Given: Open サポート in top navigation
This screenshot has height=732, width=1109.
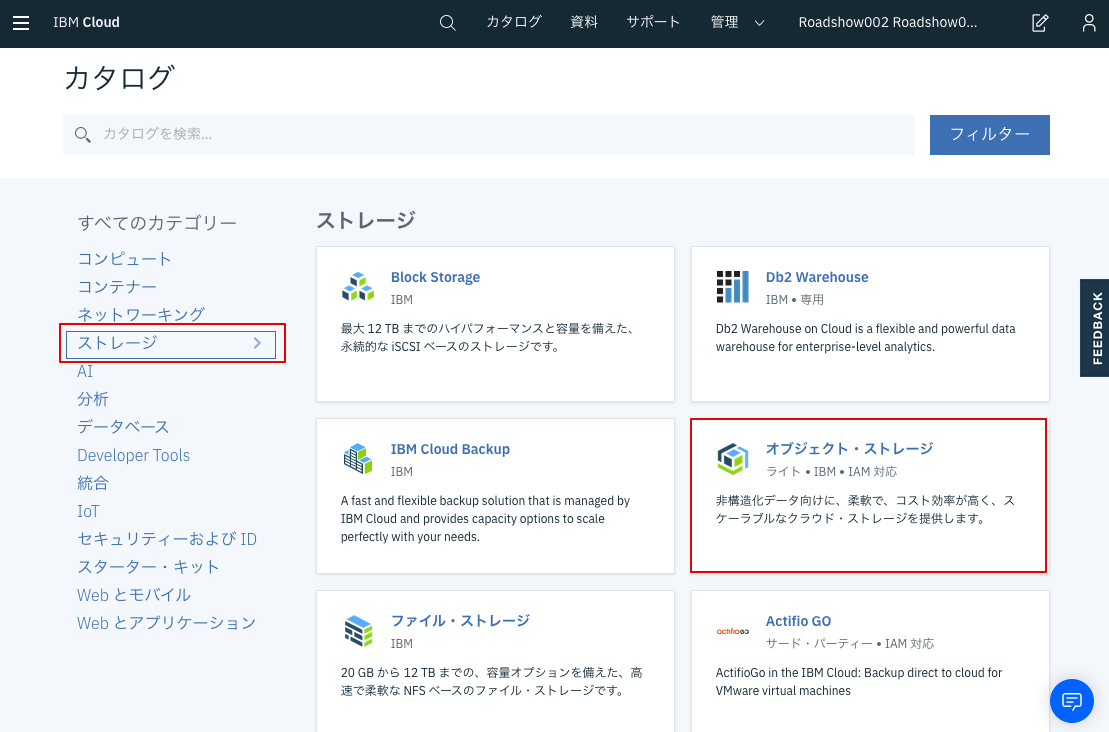Looking at the screenshot, I should coord(653,23).
